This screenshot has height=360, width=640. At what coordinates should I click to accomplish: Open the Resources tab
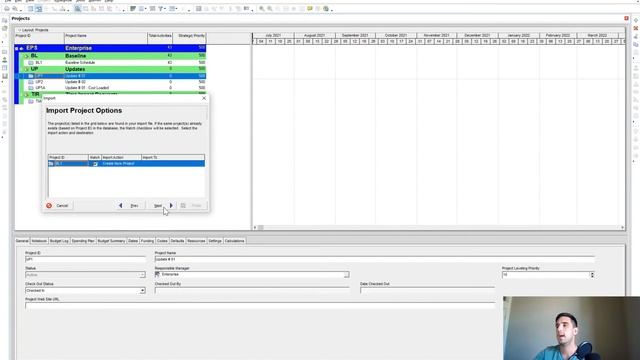[x=196, y=241]
